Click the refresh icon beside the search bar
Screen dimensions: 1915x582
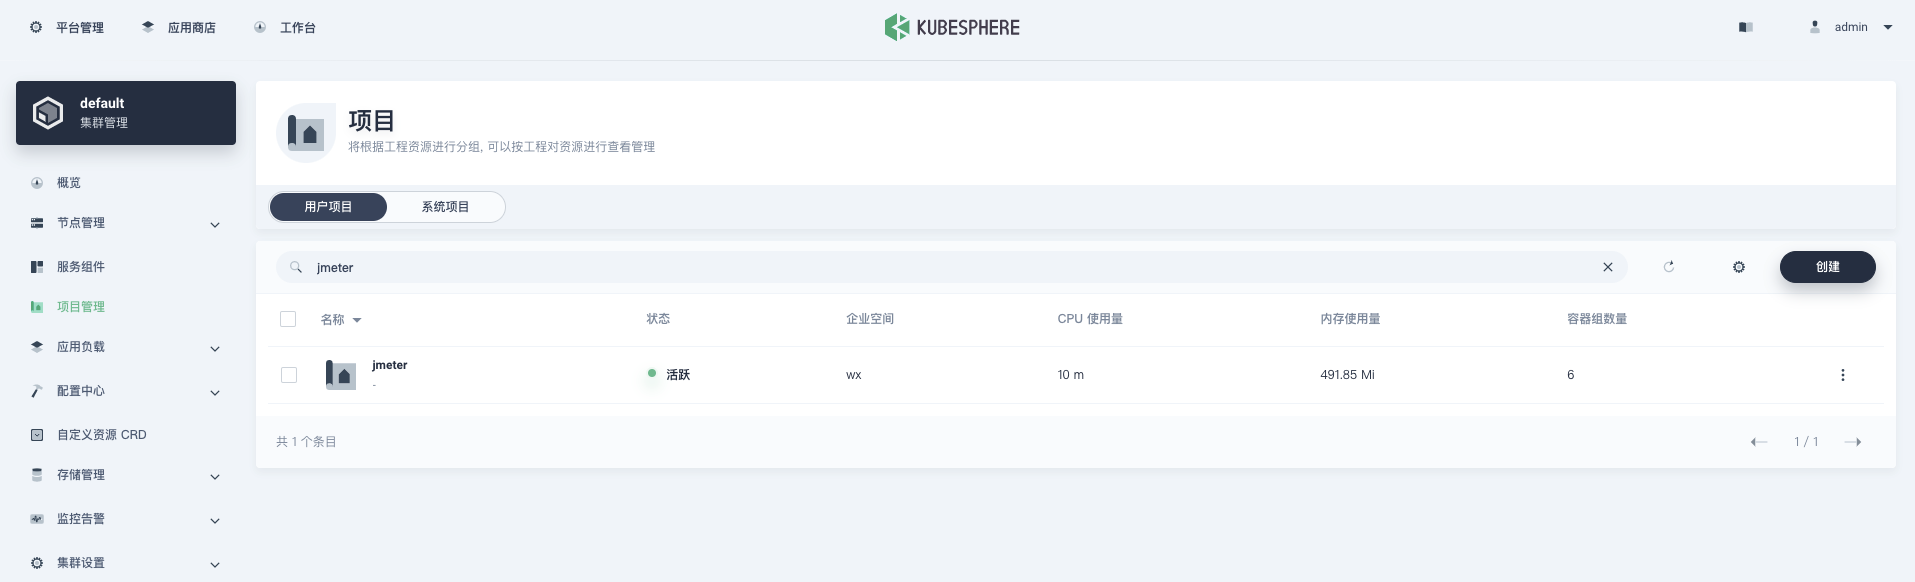[x=1668, y=267]
